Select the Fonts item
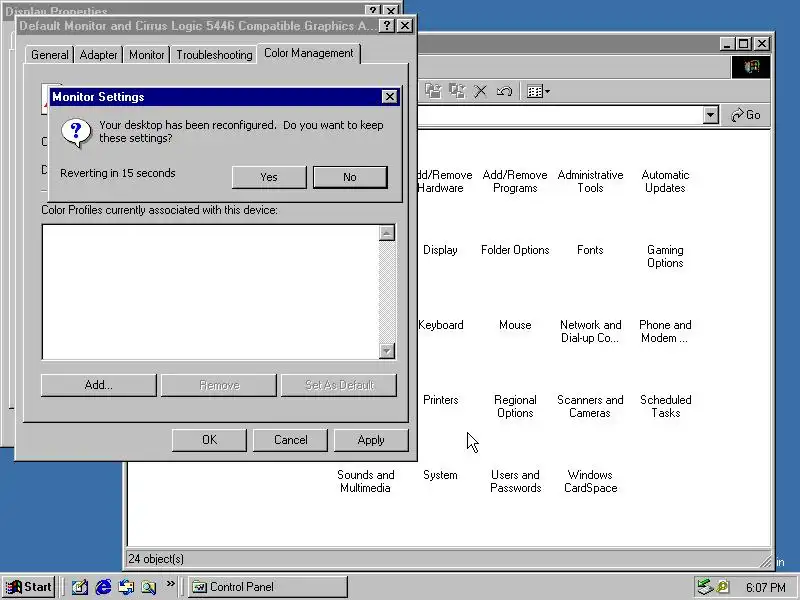The width and height of the screenshot is (800, 600). pos(590,250)
